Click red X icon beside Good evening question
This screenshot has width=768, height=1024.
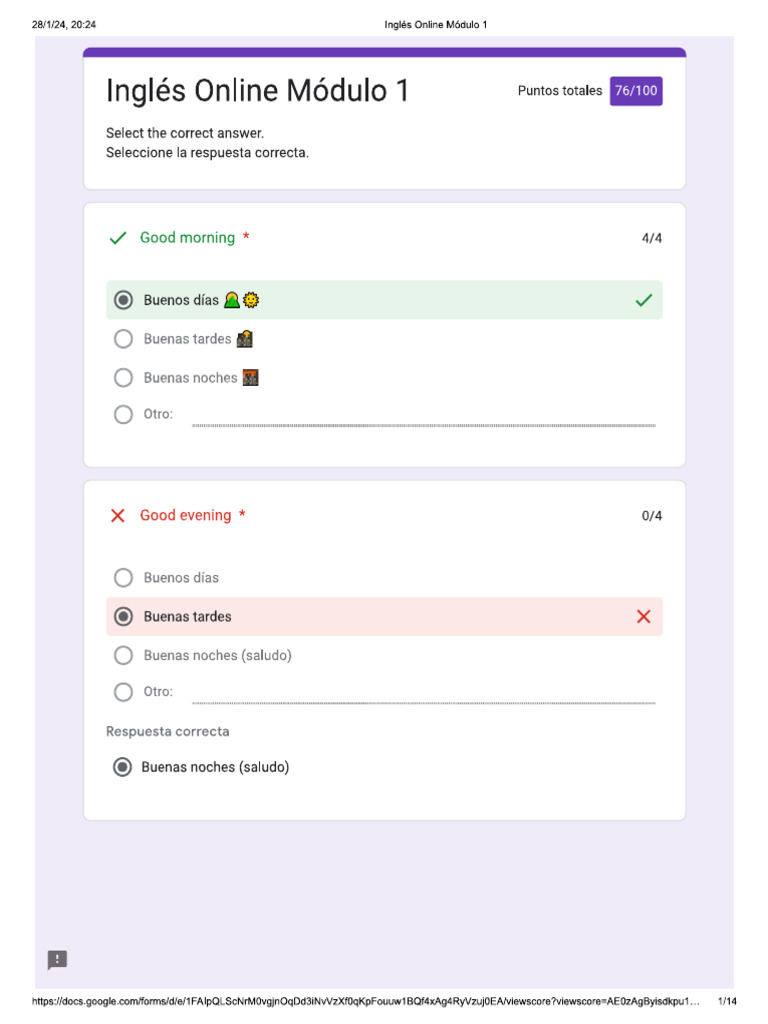tap(118, 516)
